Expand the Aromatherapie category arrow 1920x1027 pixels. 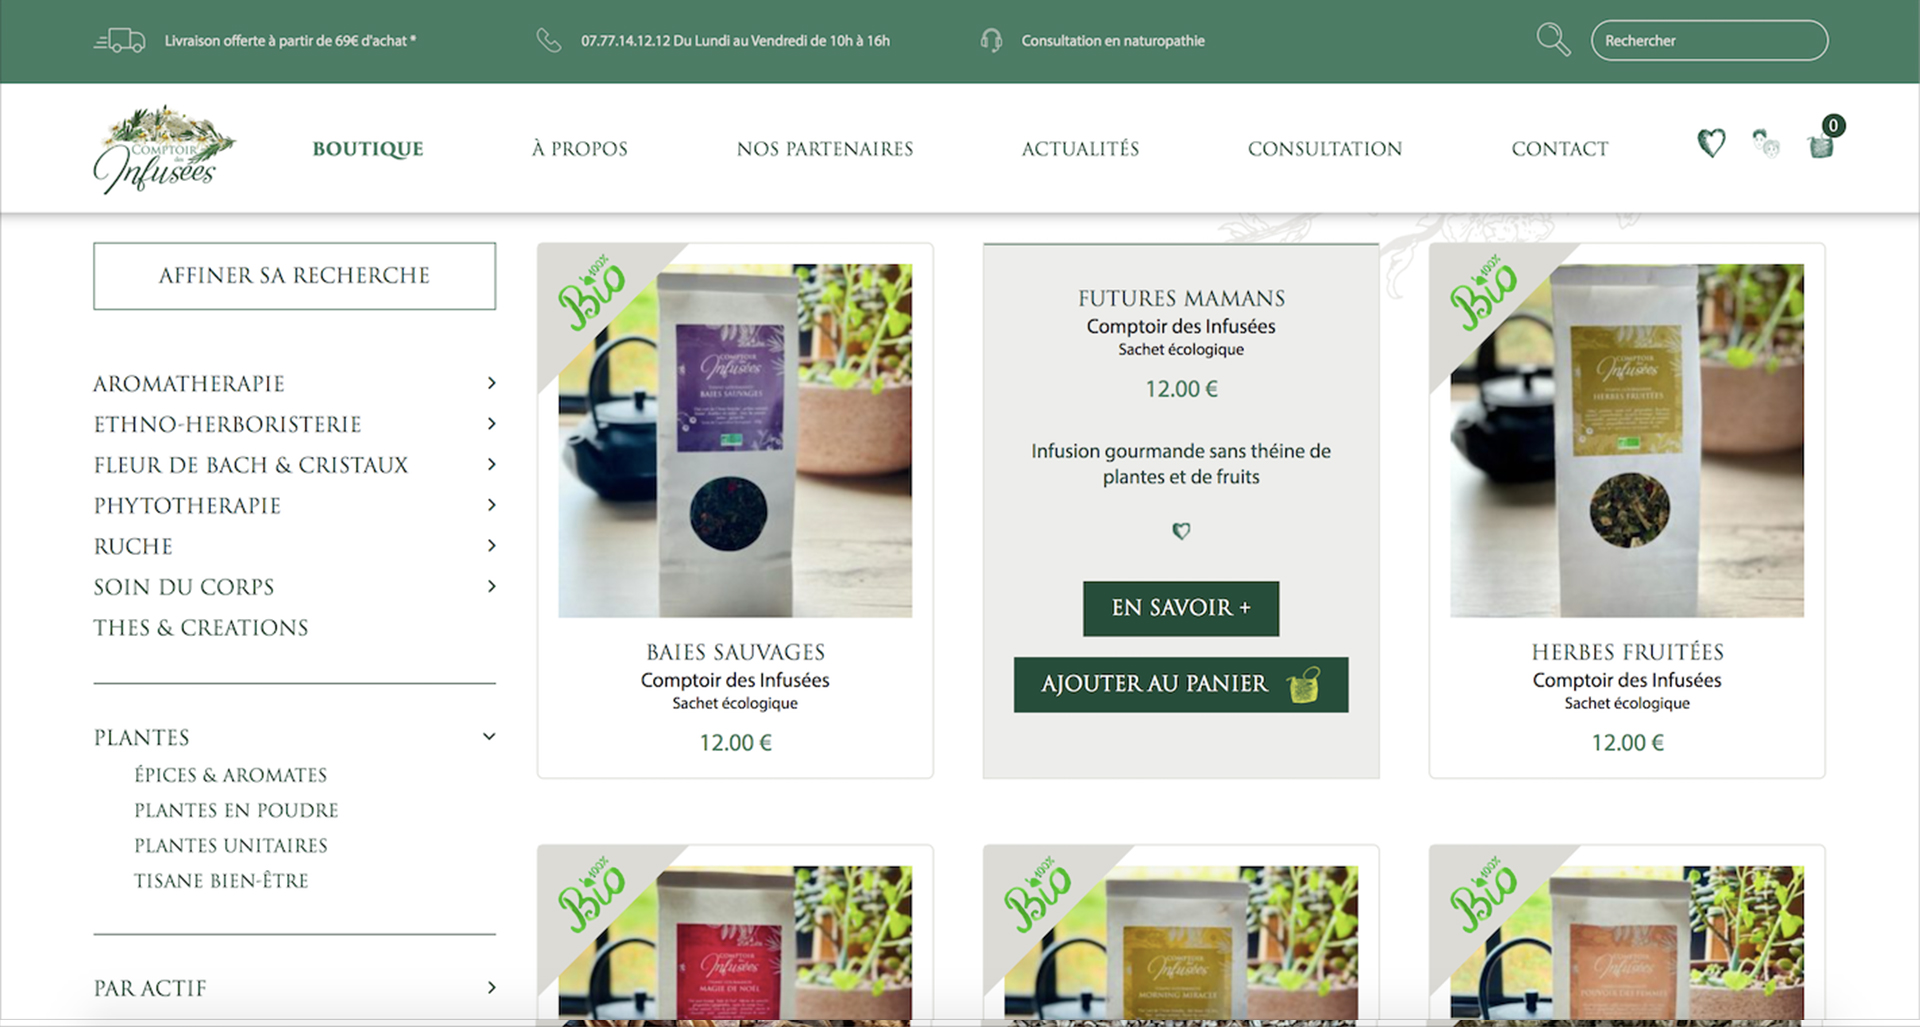[x=491, y=383]
